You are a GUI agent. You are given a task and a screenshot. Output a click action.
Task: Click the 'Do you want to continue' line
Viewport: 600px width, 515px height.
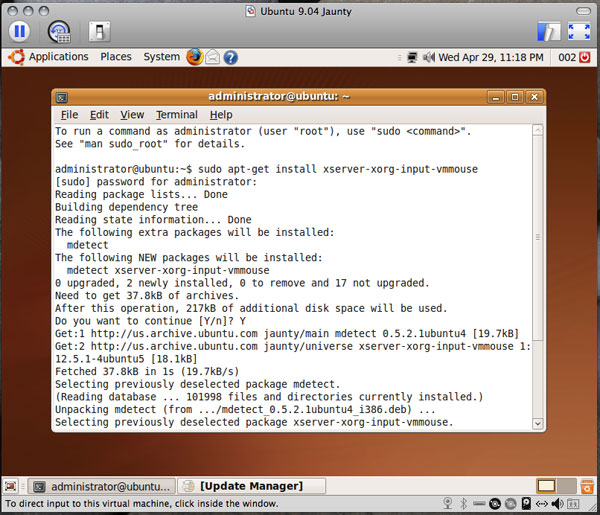[150, 321]
